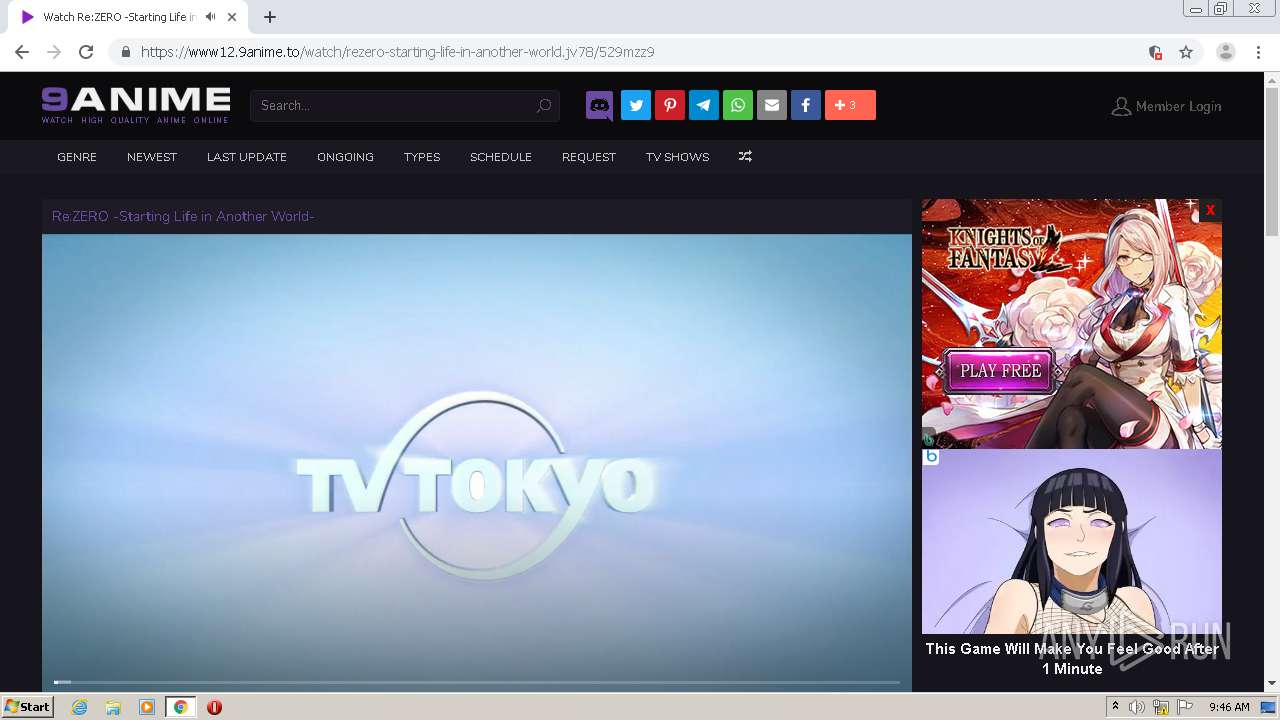Screen dimensions: 1280x720
Task: Click the PLAY FREE ad button
Action: pyautogui.click(x=1000, y=370)
